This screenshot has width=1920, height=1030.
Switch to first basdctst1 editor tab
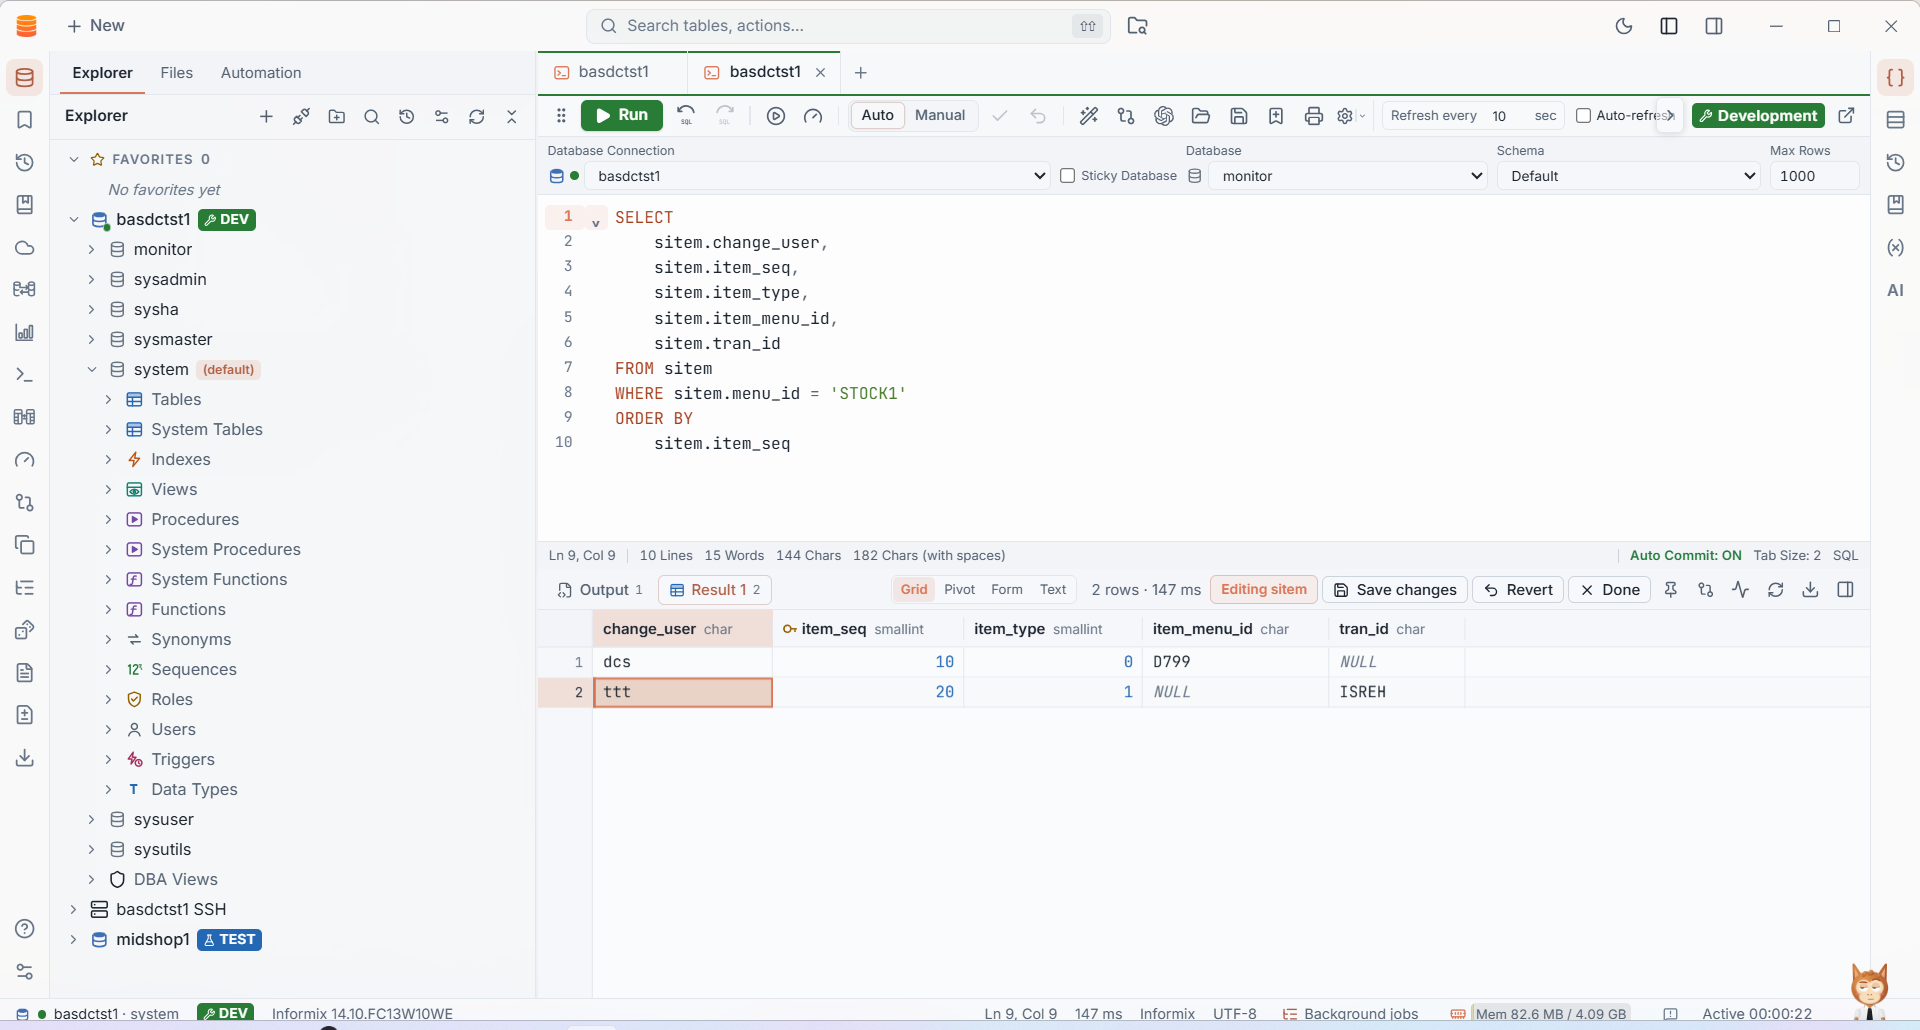click(613, 72)
